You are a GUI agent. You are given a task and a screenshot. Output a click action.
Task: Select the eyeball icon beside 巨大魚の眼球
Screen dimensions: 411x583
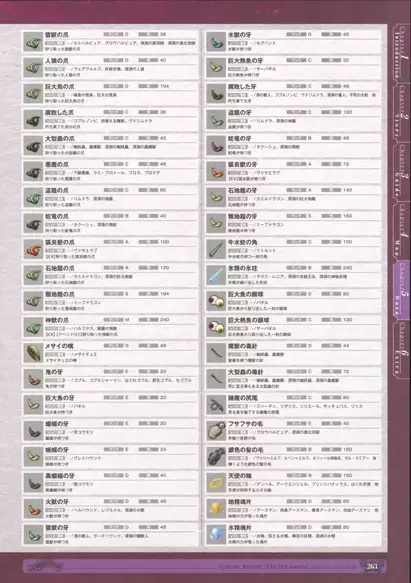tap(216, 301)
